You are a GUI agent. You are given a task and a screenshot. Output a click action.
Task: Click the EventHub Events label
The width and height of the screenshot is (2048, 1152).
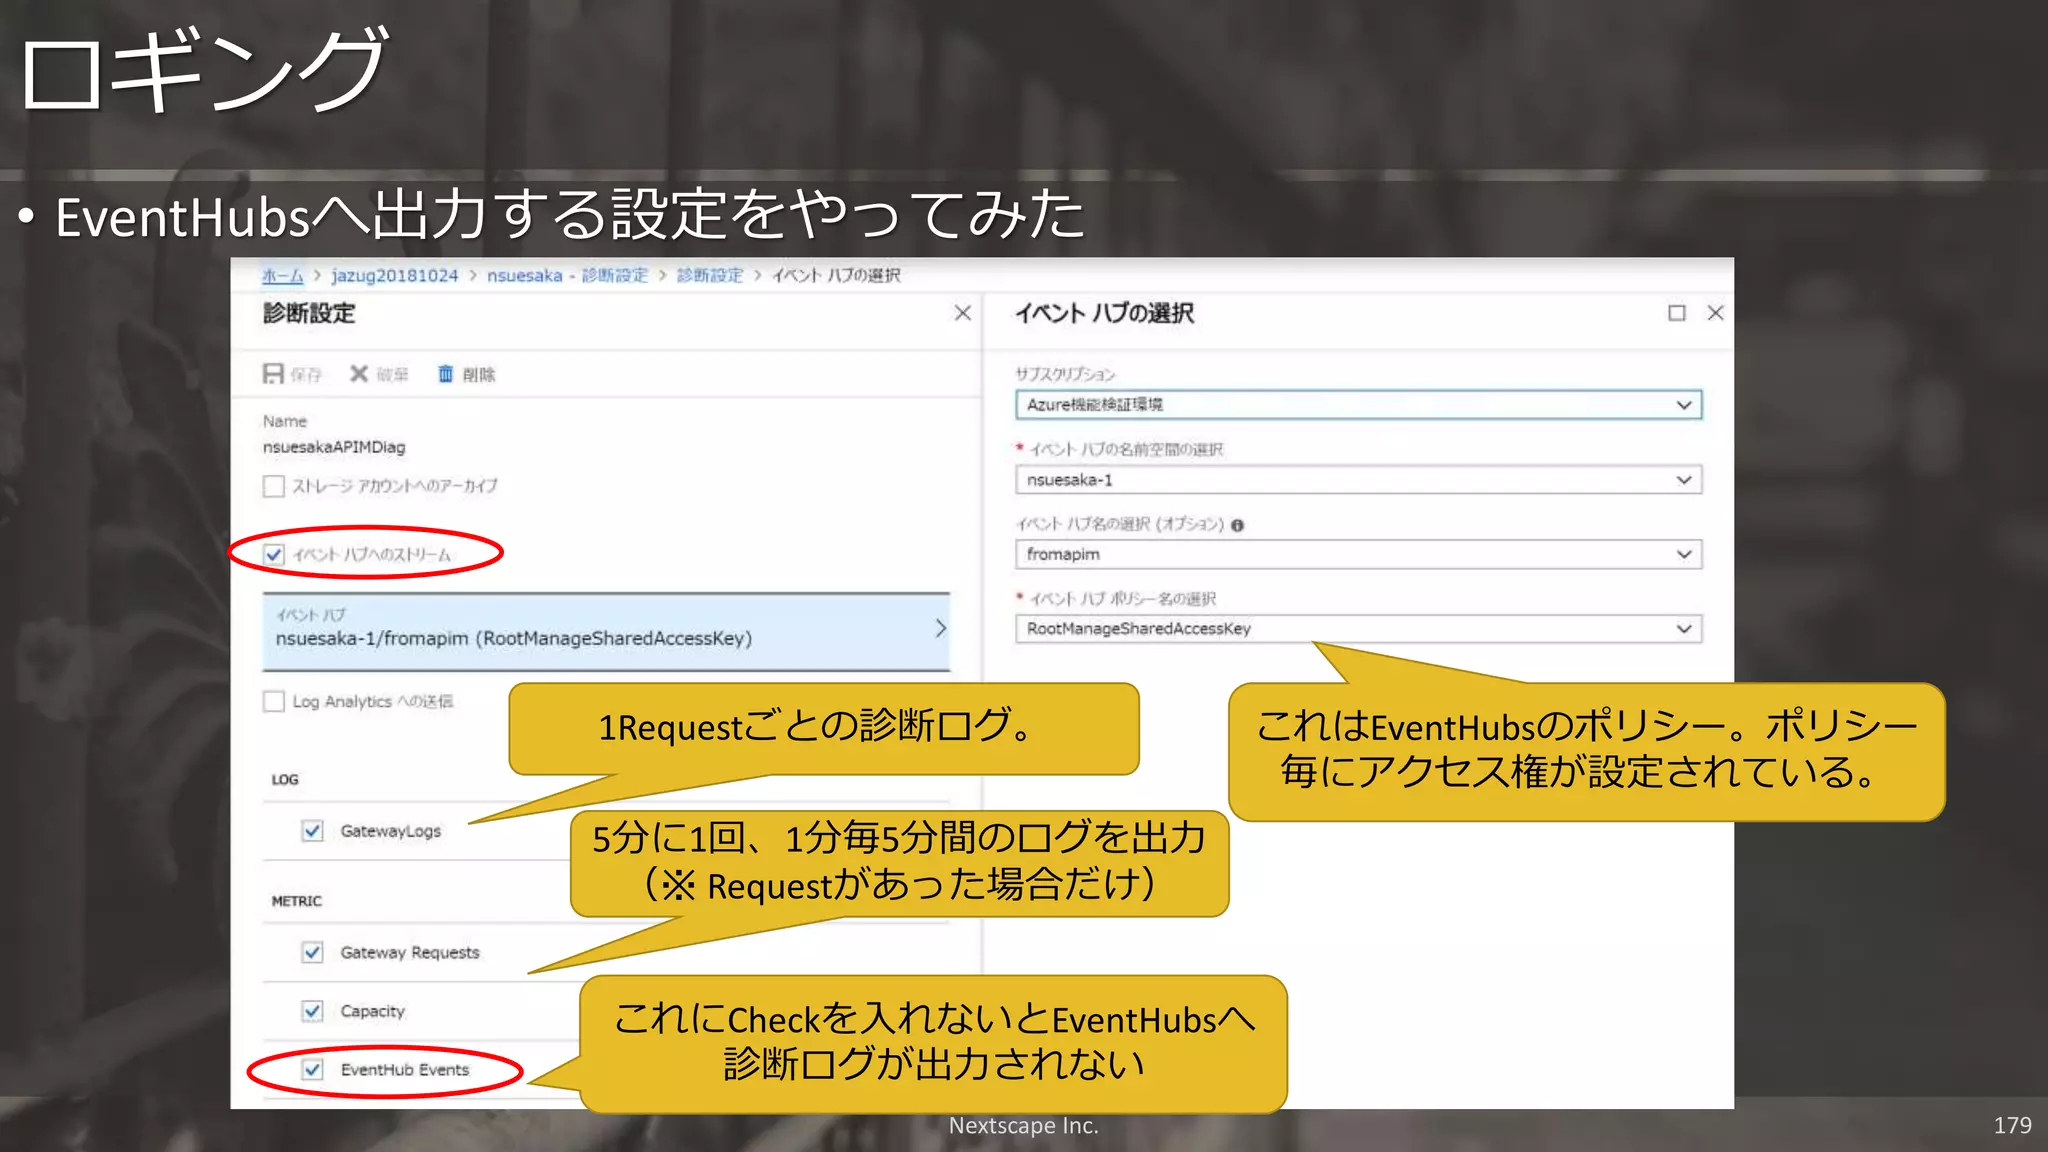pyautogui.click(x=405, y=1070)
